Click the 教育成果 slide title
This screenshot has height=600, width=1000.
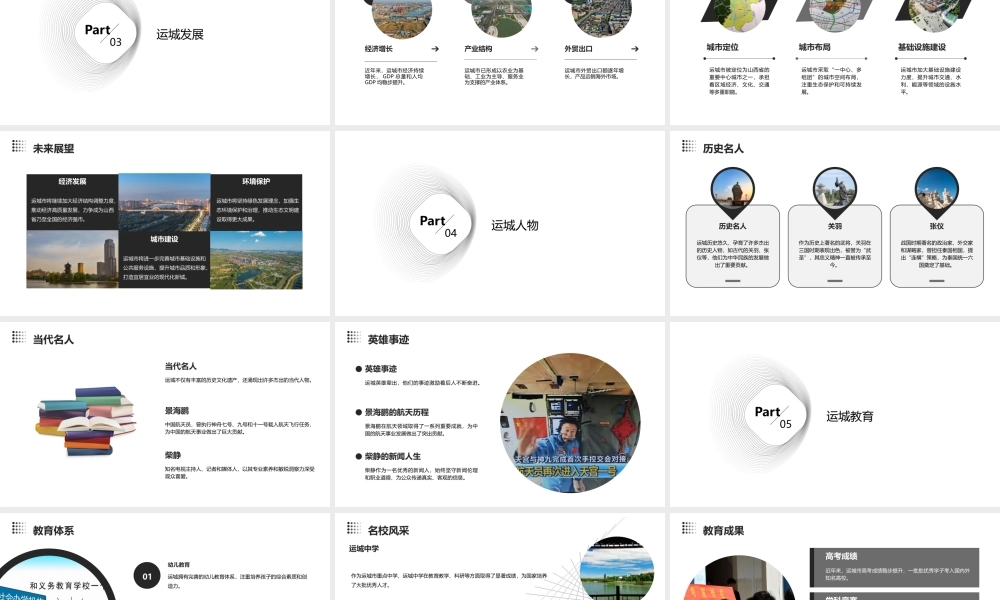[723, 530]
